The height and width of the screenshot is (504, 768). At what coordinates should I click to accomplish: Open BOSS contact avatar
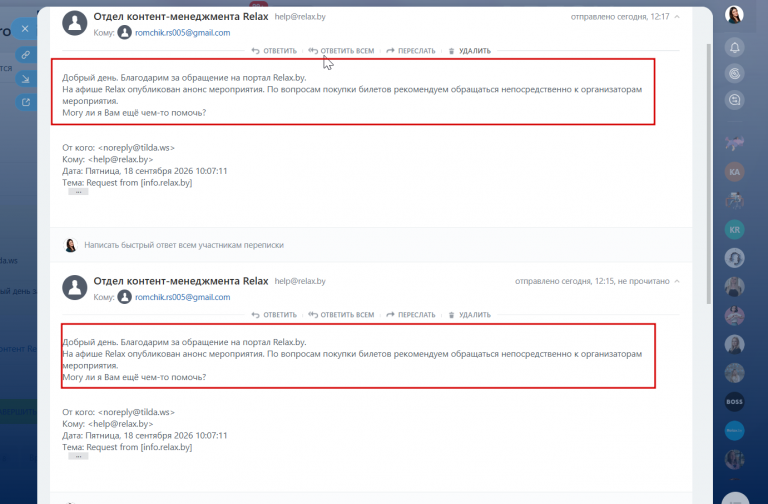tap(735, 402)
